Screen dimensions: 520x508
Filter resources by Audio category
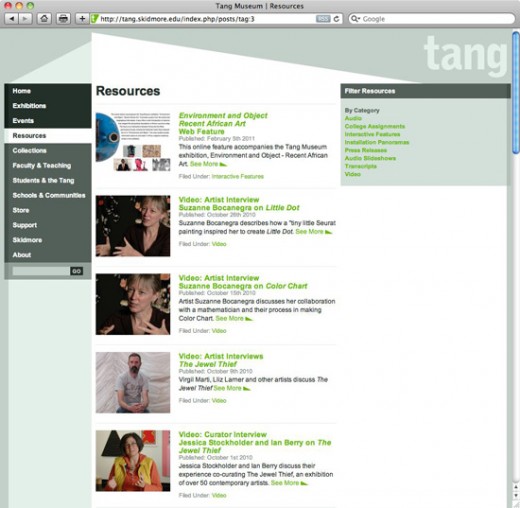[x=353, y=118]
